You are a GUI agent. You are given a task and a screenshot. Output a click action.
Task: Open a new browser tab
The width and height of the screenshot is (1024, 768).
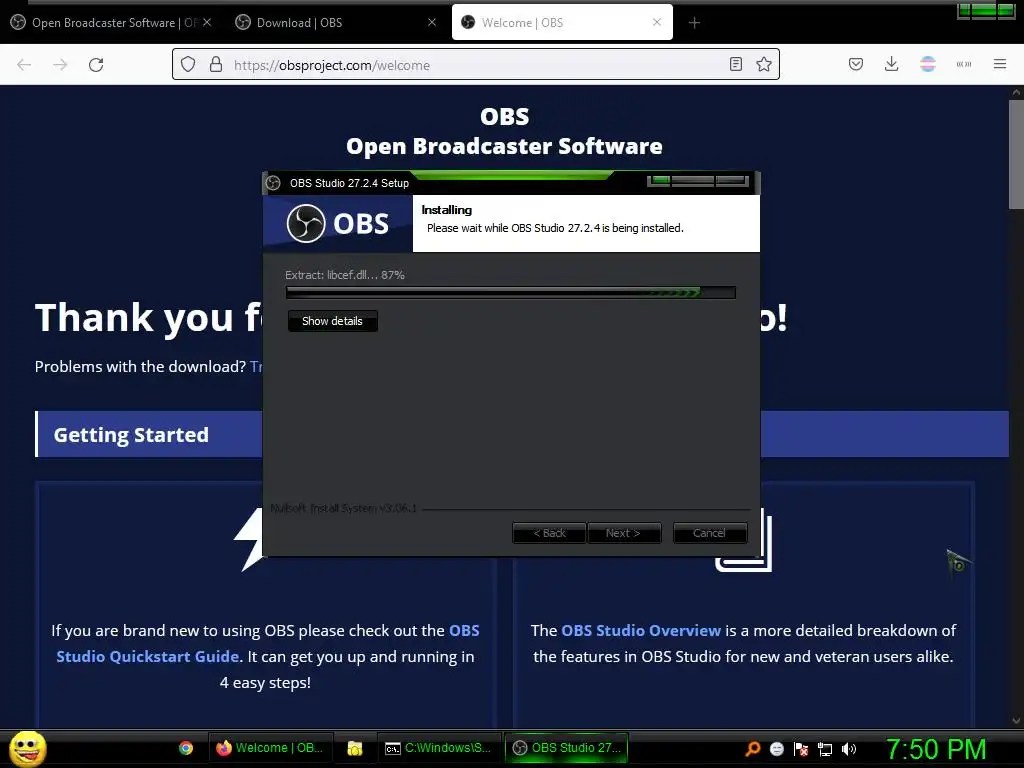point(694,23)
